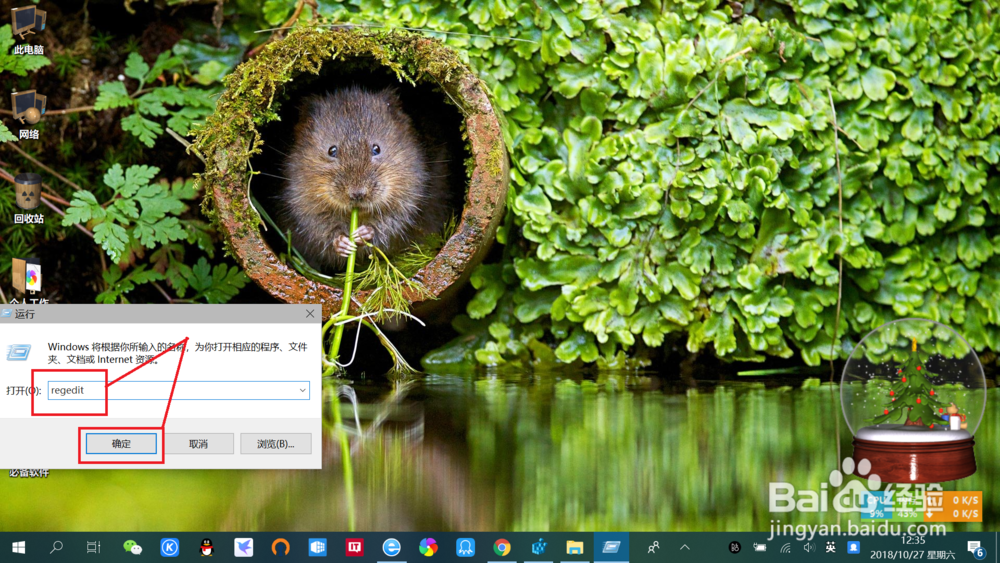1000x563 pixels.
Task: Select the 回收站 recycle bin icon
Action: (x=29, y=199)
